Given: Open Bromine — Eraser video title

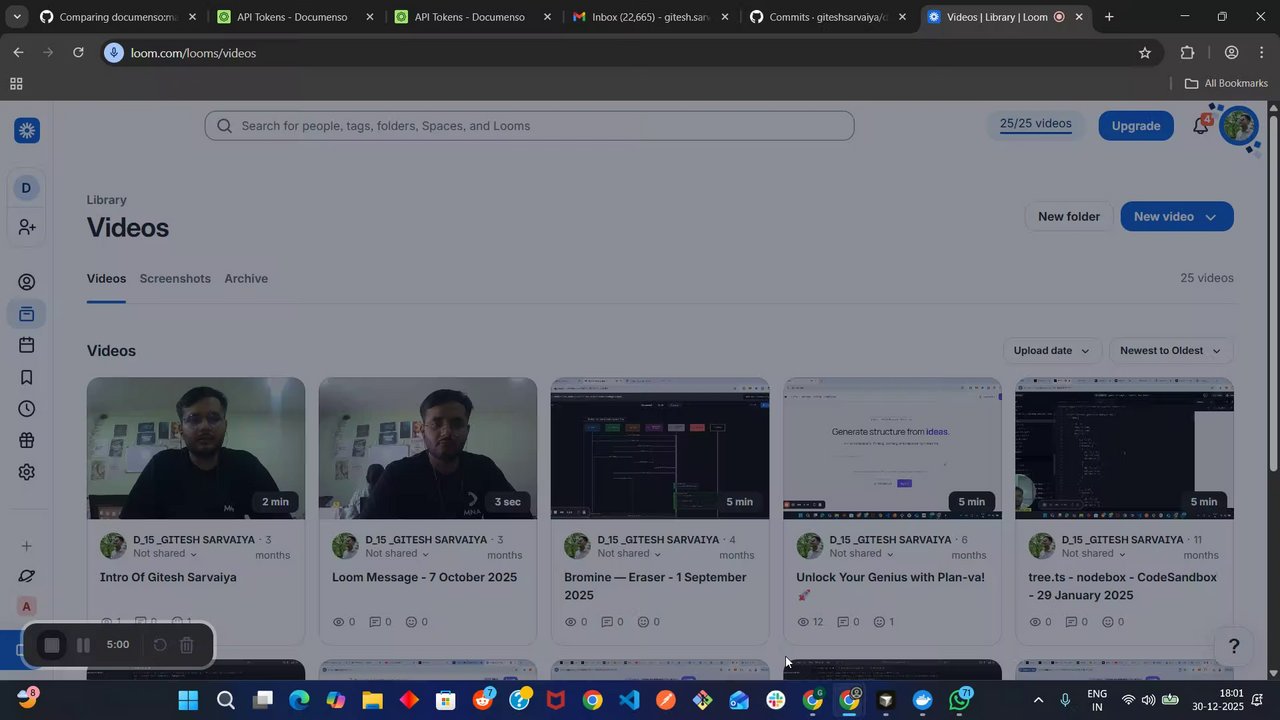Looking at the screenshot, I should coord(655,587).
